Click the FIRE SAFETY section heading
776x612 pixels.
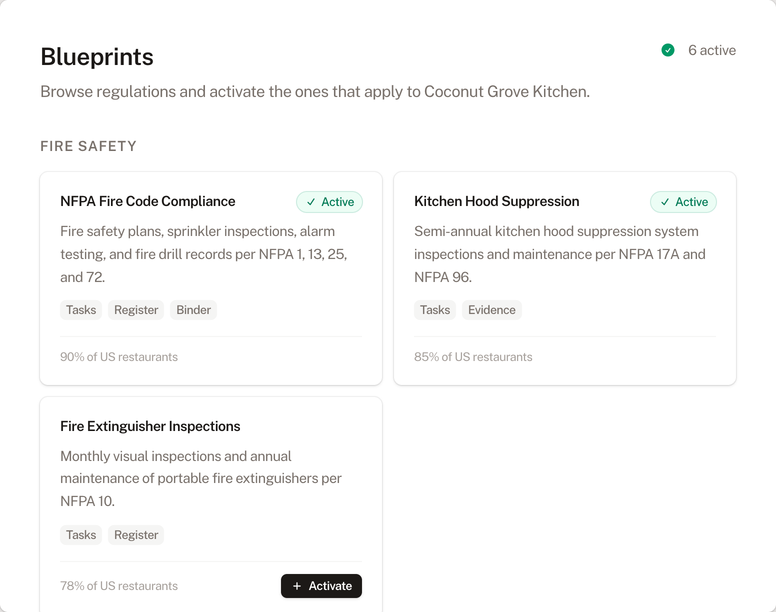click(x=88, y=146)
